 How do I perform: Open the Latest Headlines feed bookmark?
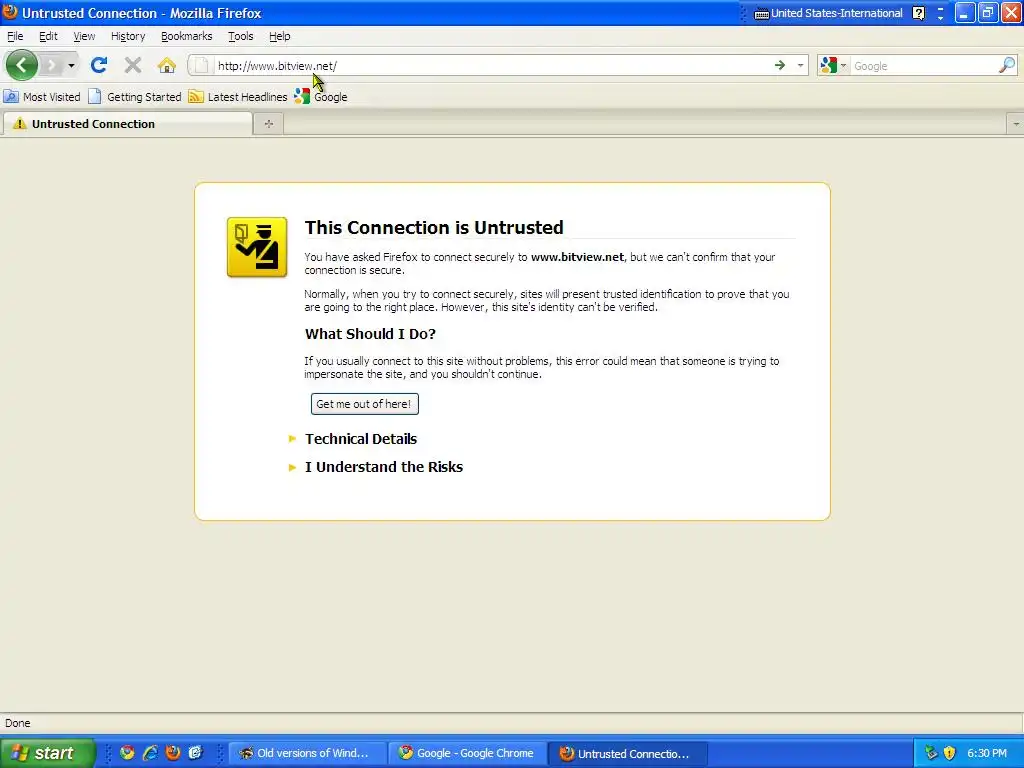click(x=238, y=97)
